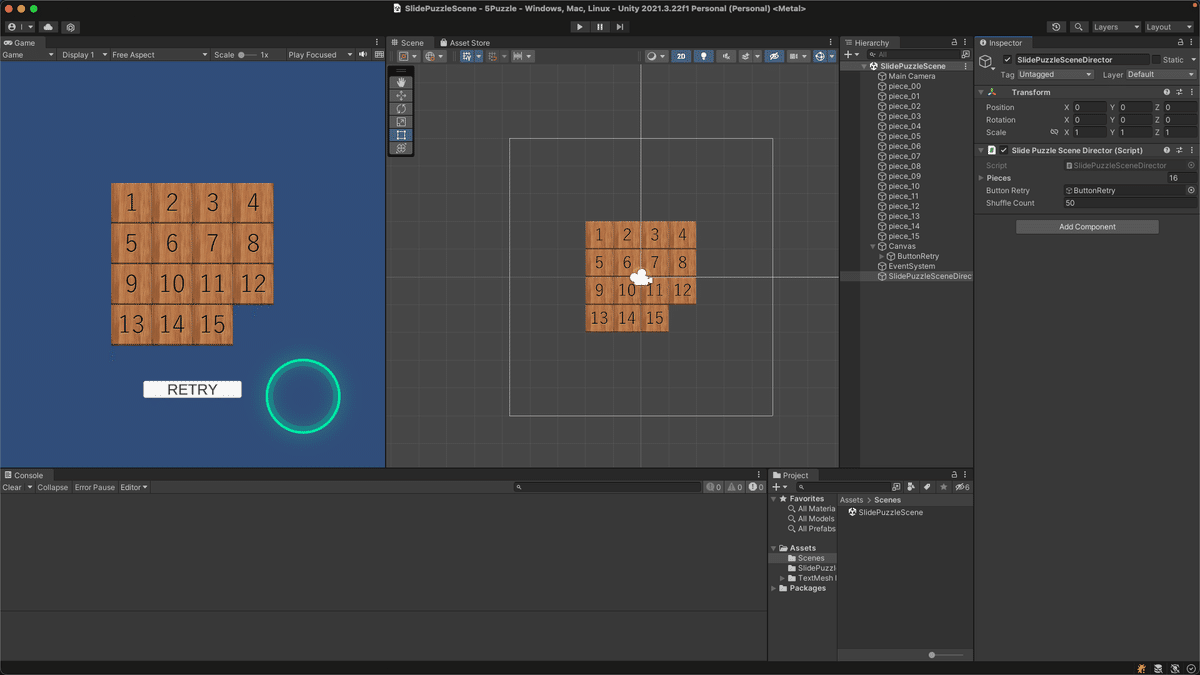Select the Rotate tool

(x=401, y=106)
